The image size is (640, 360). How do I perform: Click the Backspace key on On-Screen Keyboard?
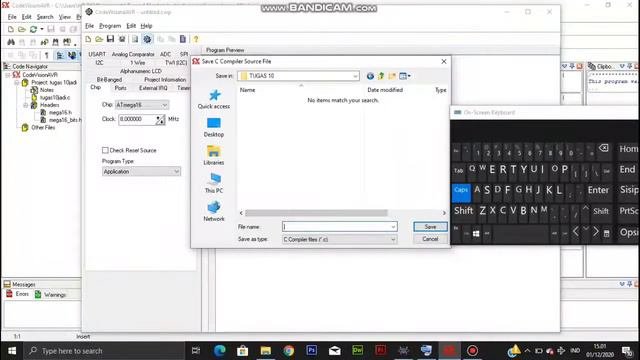pos(604,149)
